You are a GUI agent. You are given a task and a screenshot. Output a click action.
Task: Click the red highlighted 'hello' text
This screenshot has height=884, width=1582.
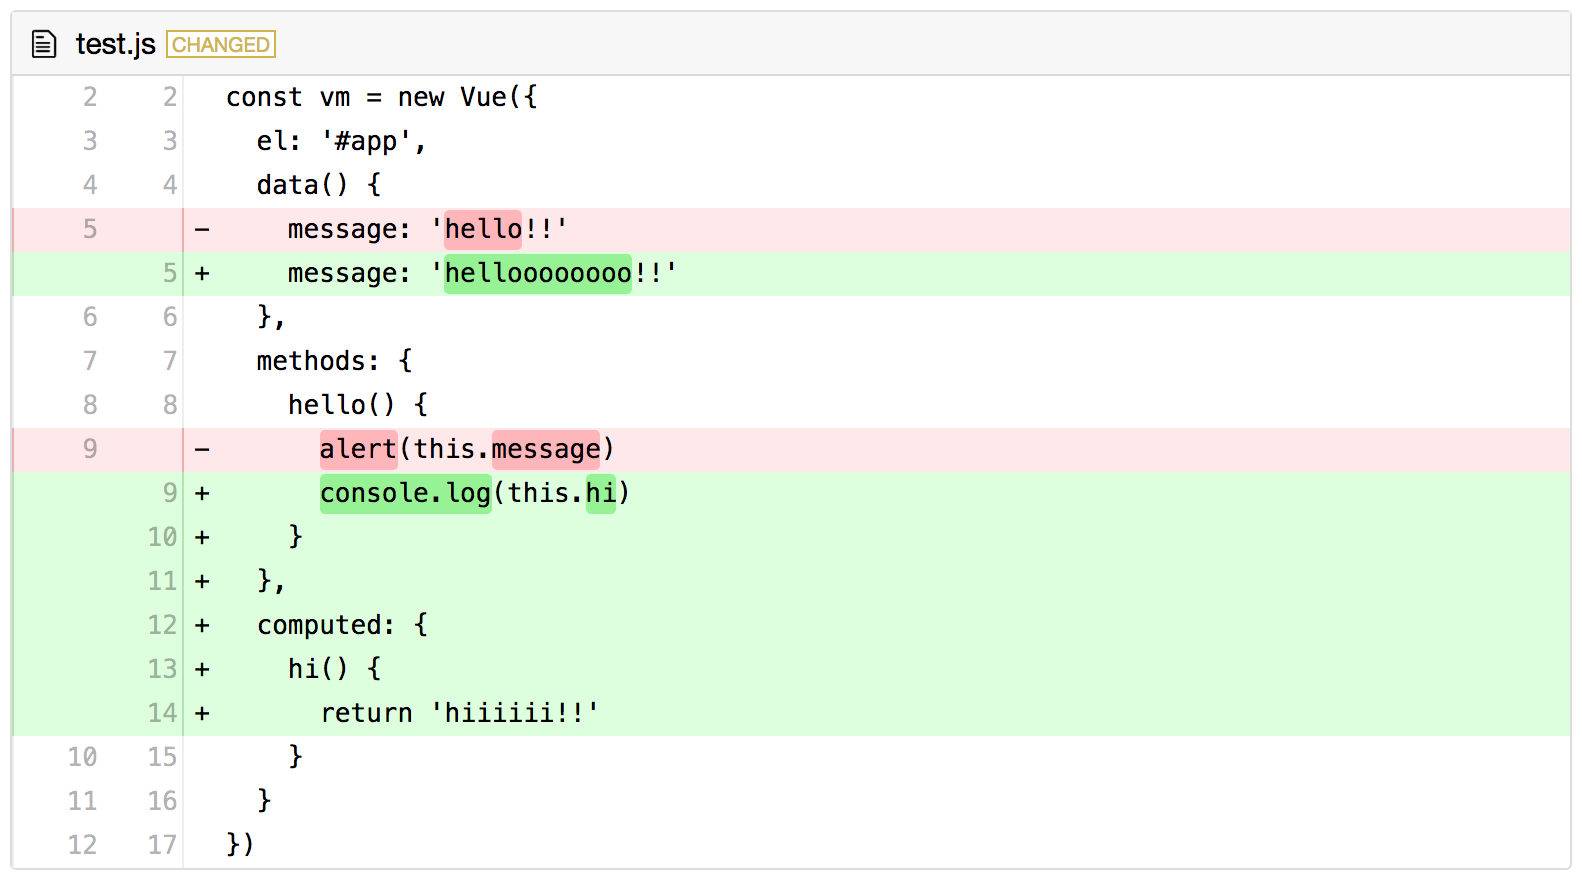pos(483,229)
